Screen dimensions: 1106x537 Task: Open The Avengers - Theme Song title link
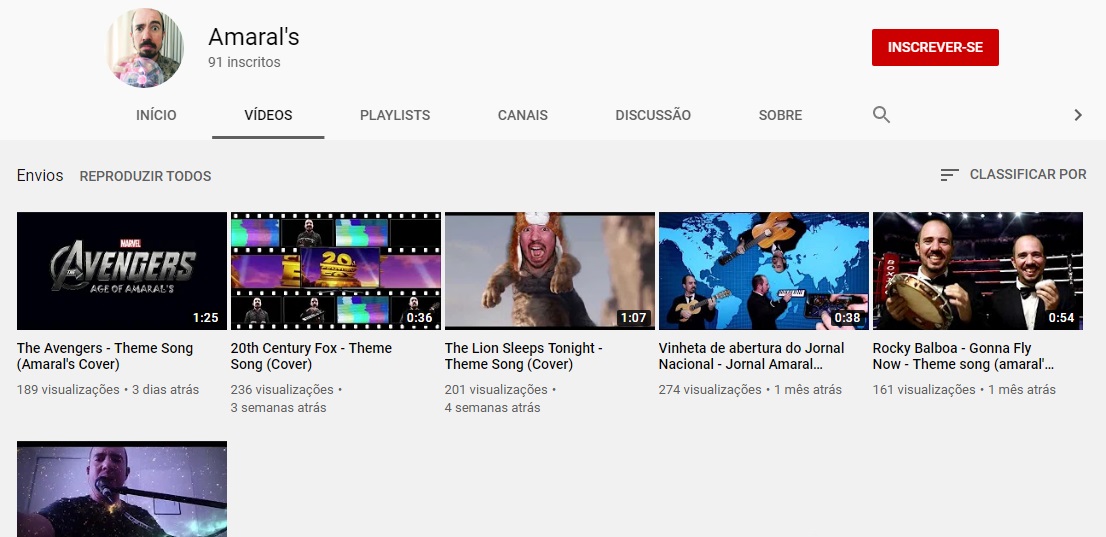[x=105, y=356]
